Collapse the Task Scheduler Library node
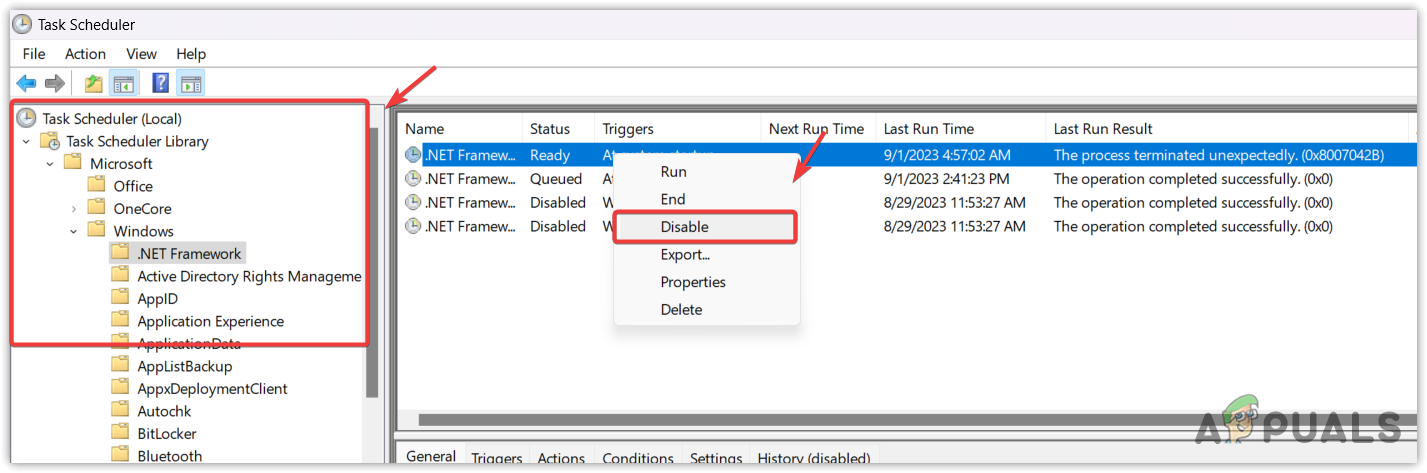This screenshot has width=1427, height=473. pos(26,141)
